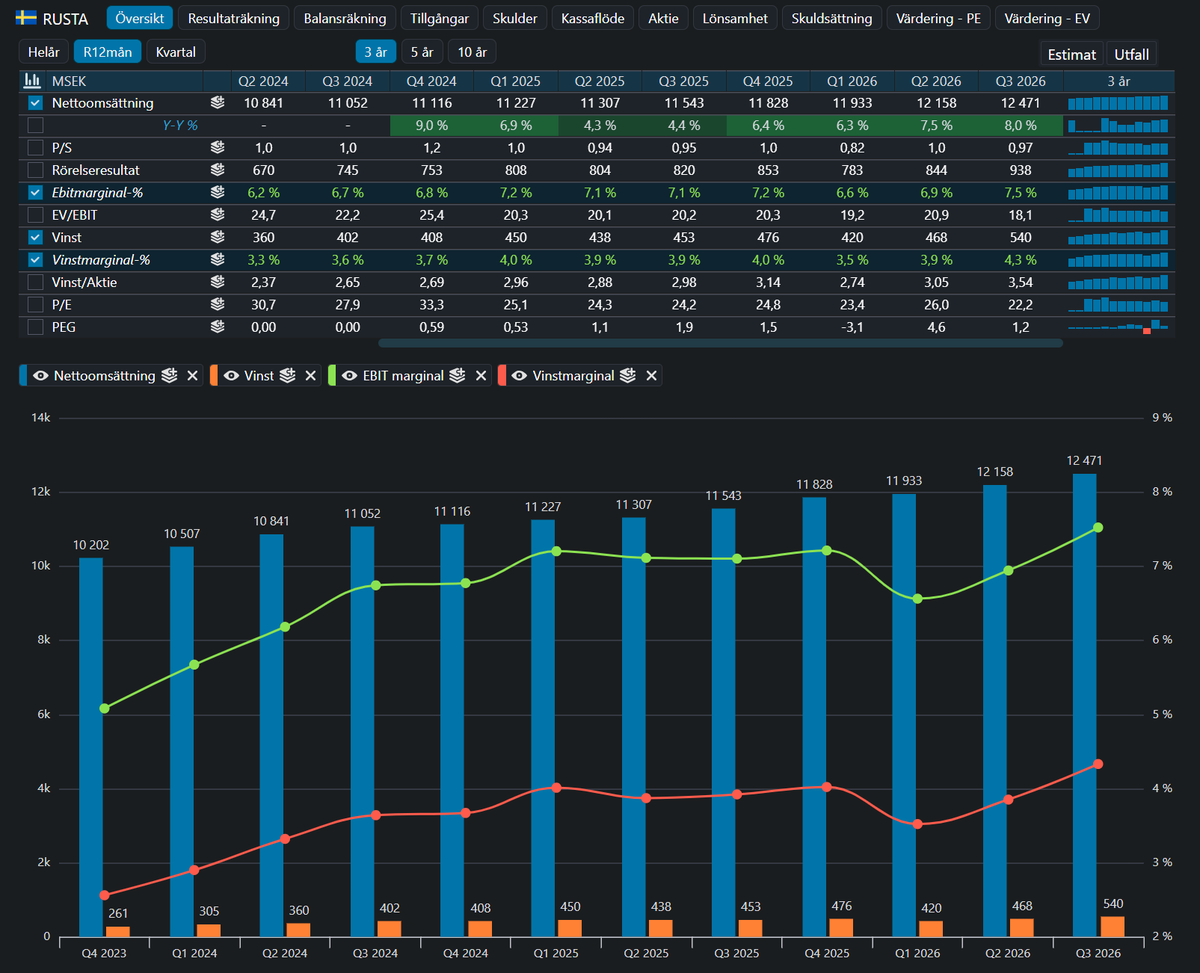Click stack icon on EBIT marginal legend chip
This screenshot has width=1200, height=973.
pyautogui.click(x=457, y=376)
